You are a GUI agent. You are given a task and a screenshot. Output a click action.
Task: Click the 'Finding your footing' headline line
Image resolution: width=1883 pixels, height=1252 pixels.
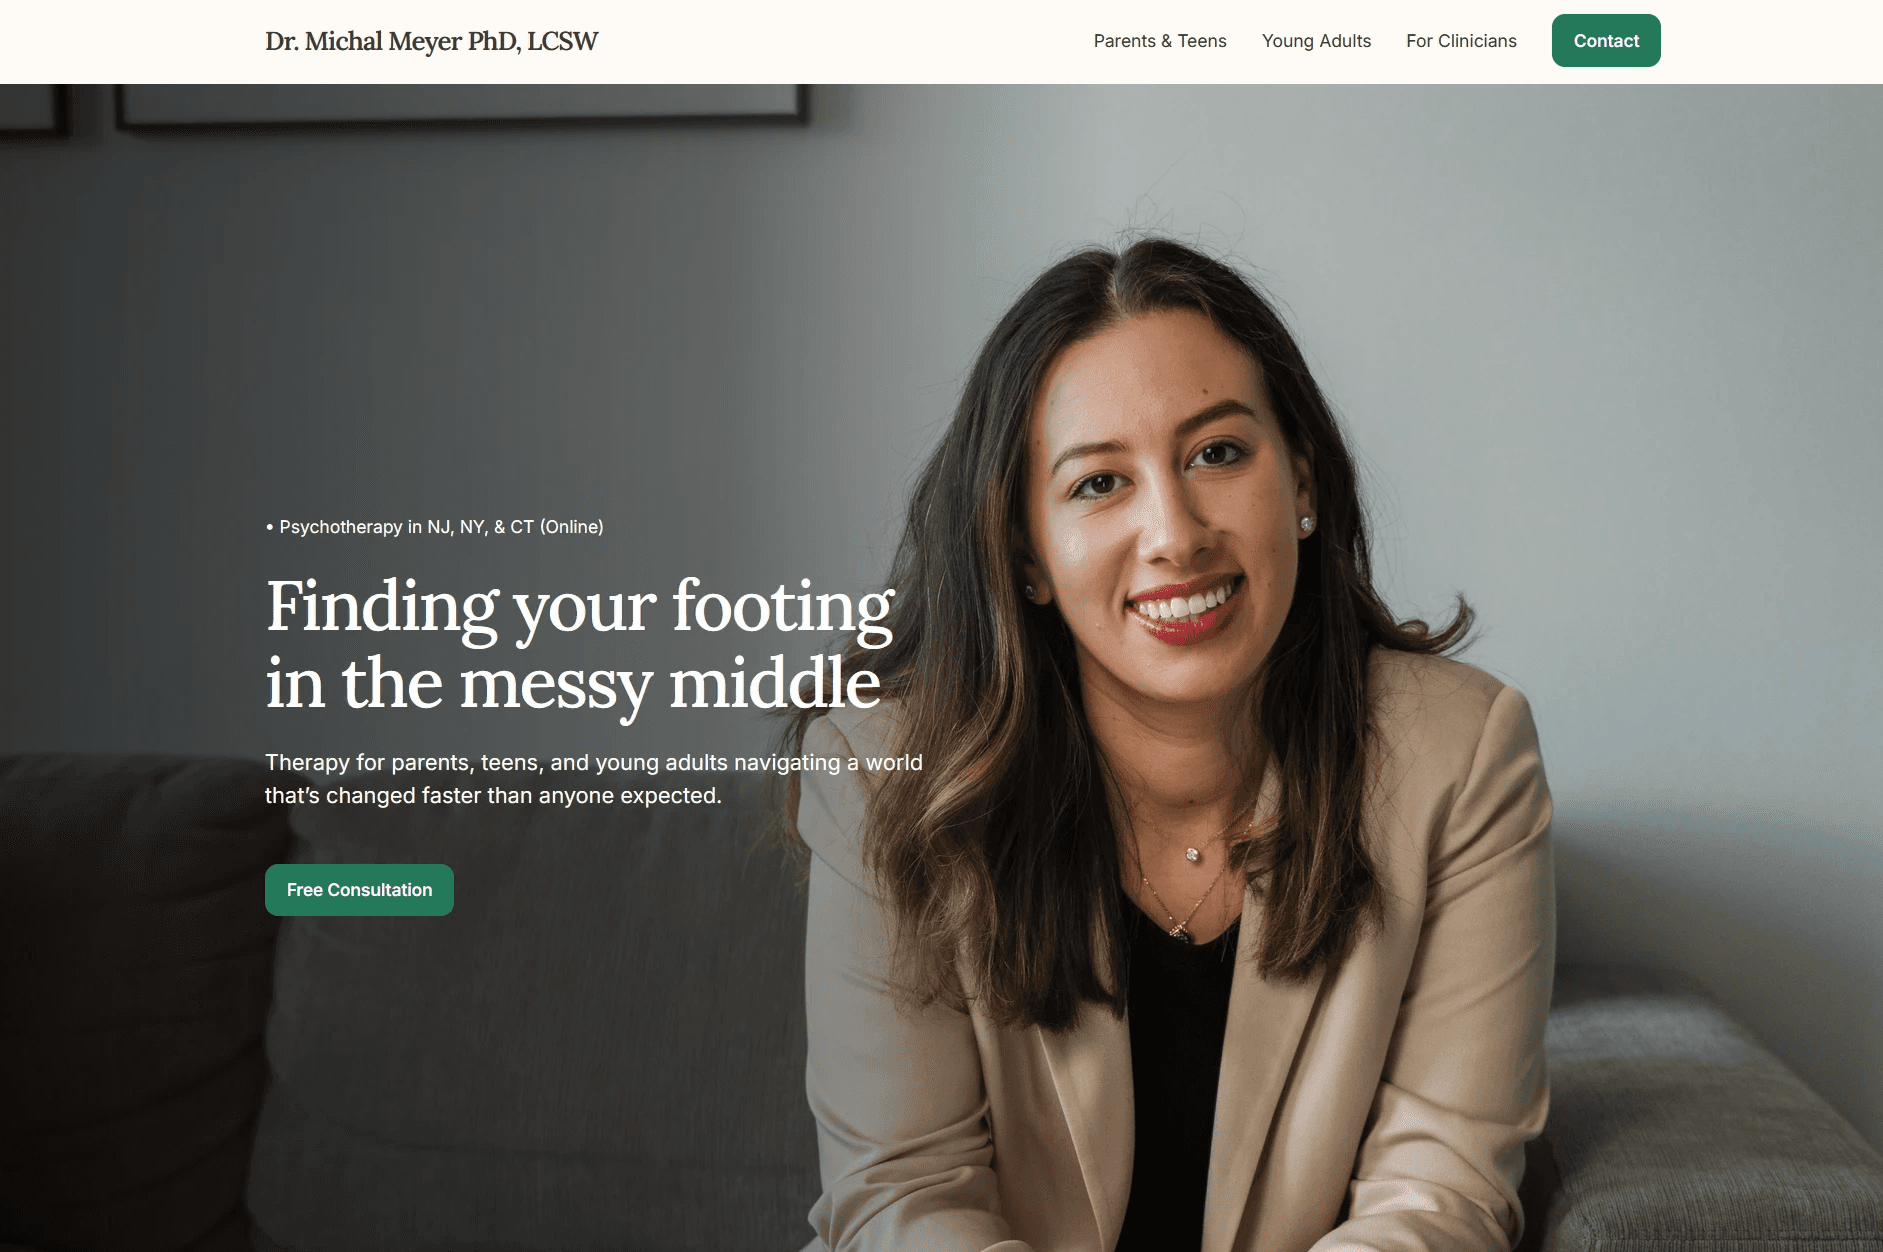tap(580, 608)
